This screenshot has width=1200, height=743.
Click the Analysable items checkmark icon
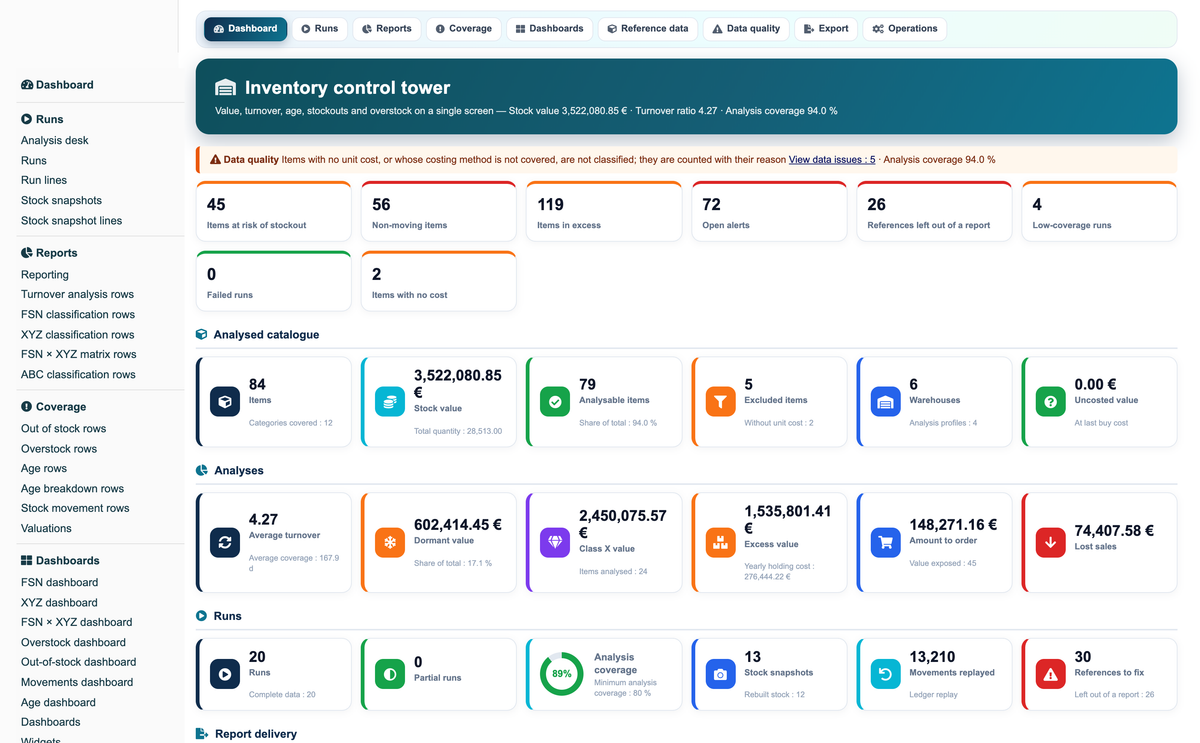tap(555, 402)
